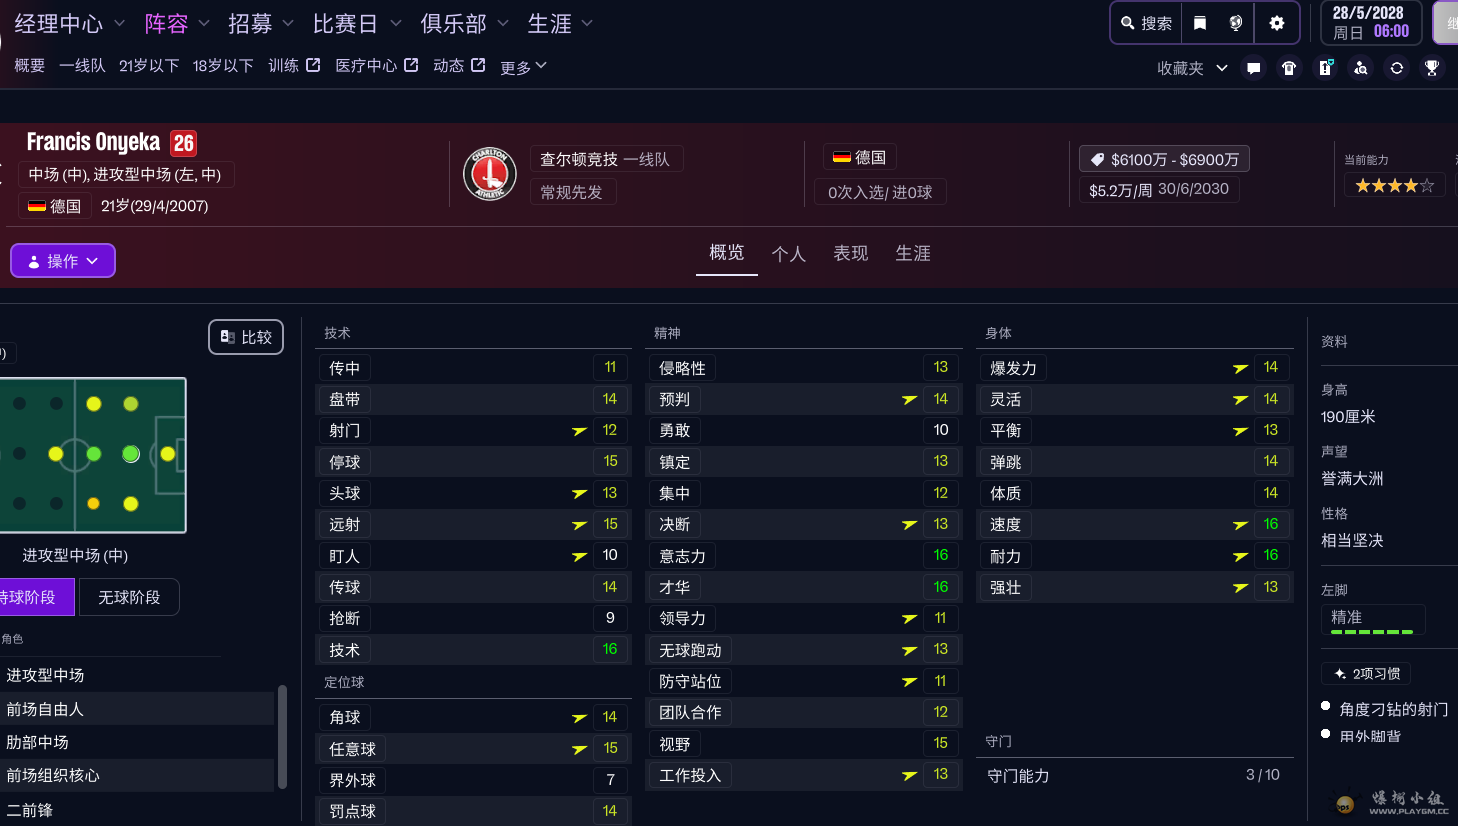The height and width of the screenshot is (826, 1458).
Task: Open the 招募 top menu
Action: (260, 23)
